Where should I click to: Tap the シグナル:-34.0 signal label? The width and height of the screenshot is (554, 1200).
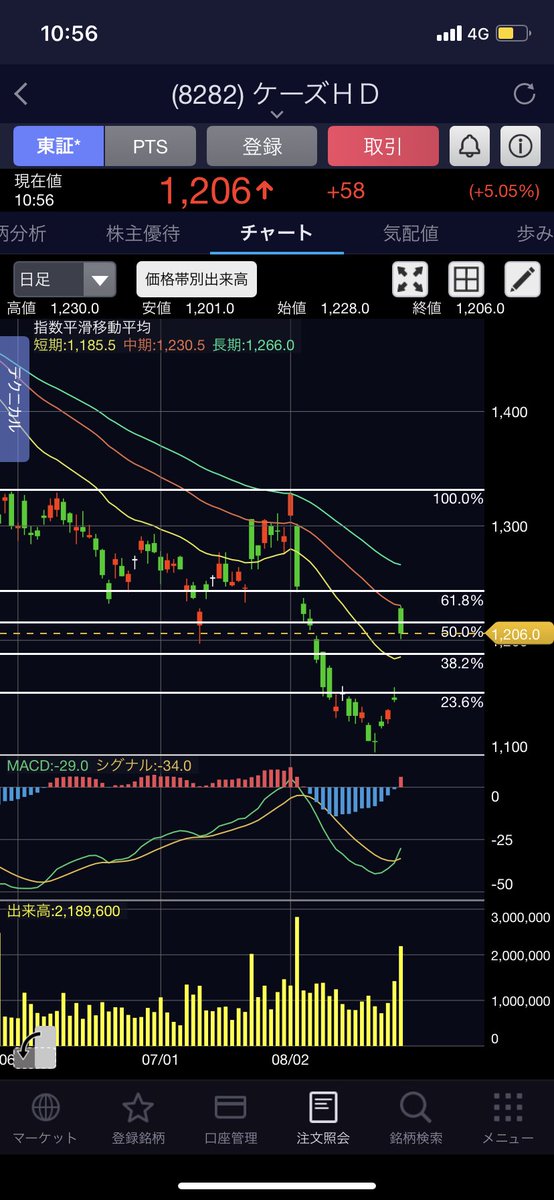pos(142,765)
